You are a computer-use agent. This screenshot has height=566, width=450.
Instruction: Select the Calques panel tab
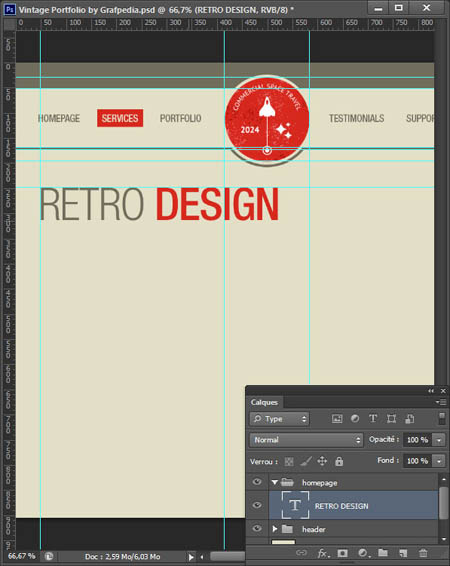coord(264,402)
